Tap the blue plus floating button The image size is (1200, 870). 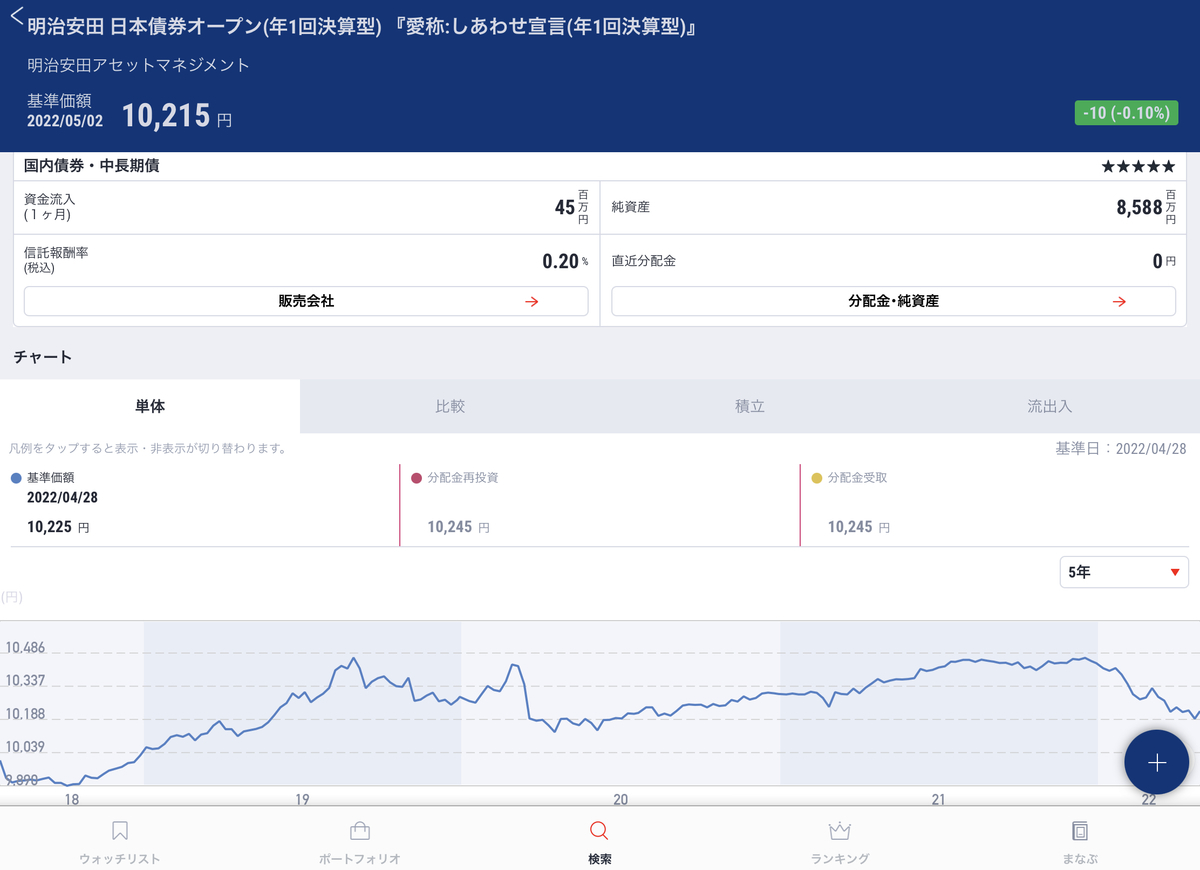1156,763
